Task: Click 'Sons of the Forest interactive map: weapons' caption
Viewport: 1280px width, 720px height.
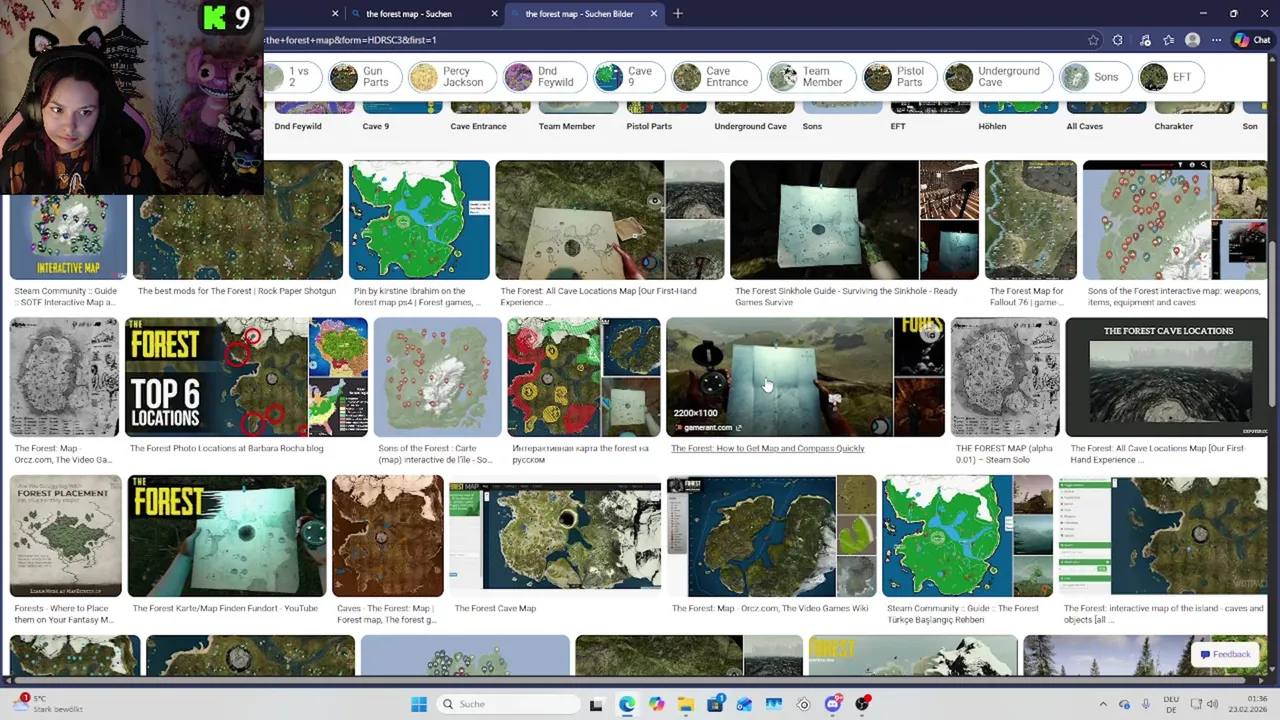Action: [x=1174, y=296]
